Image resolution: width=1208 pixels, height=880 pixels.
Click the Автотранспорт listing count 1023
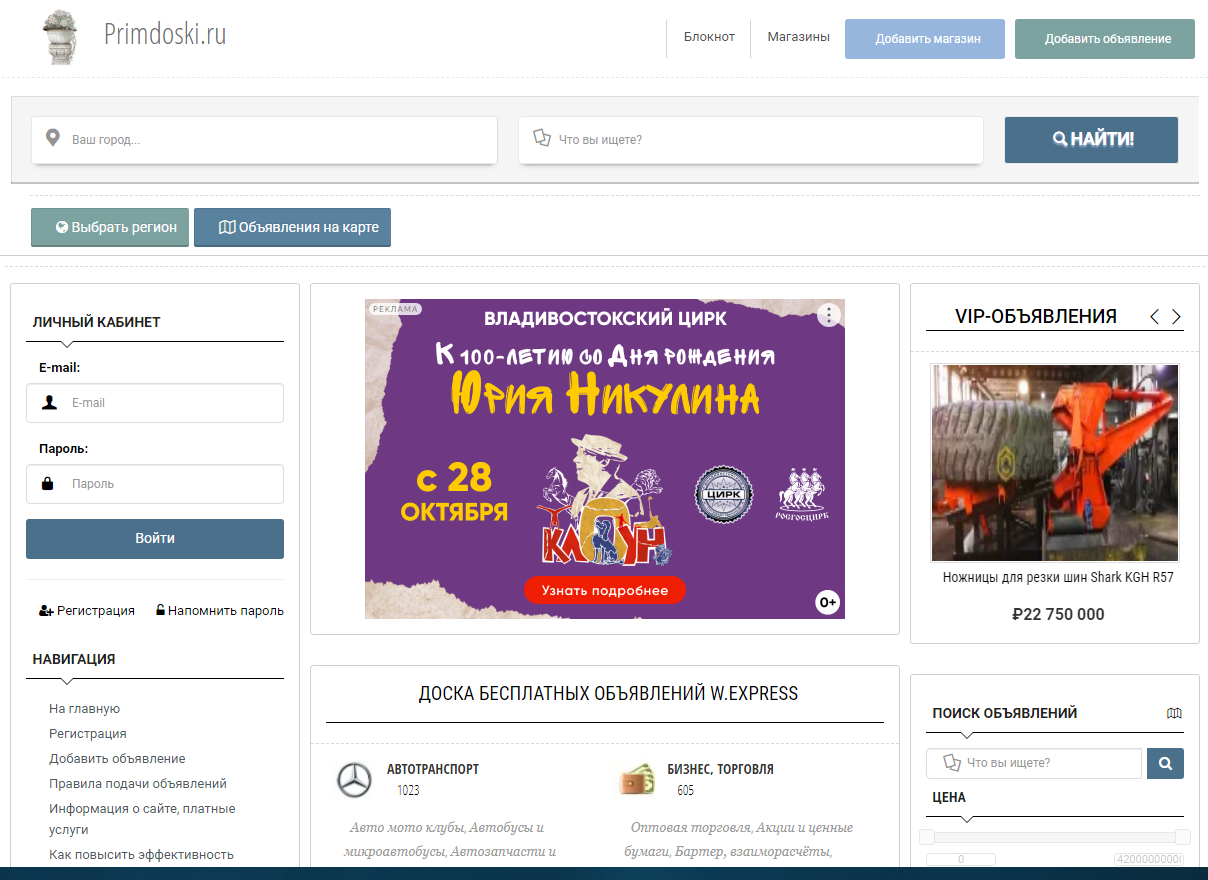[408, 791]
